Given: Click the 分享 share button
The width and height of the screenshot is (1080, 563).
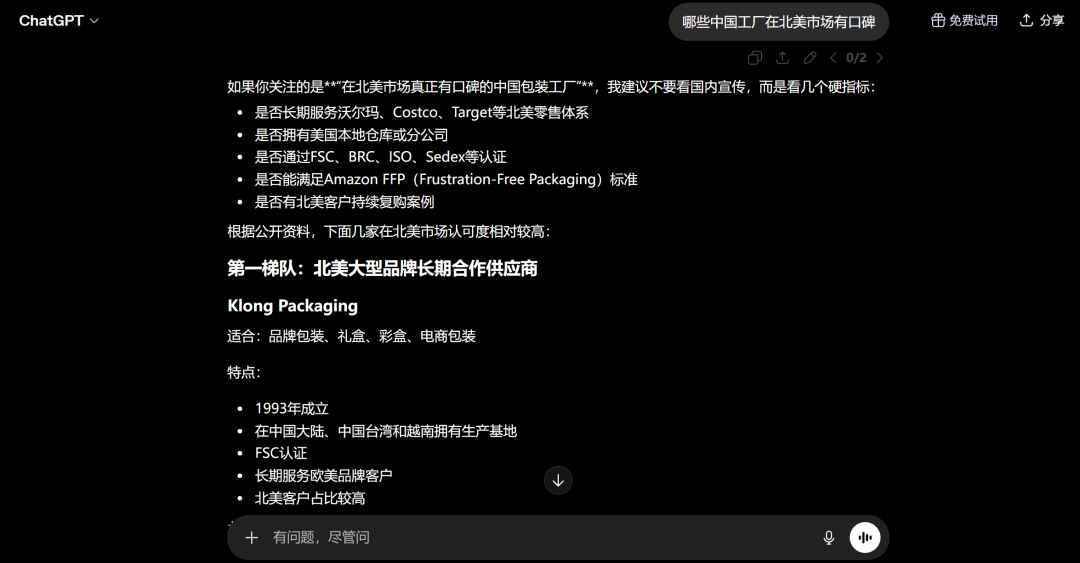Looking at the screenshot, I should click(x=1042, y=21).
